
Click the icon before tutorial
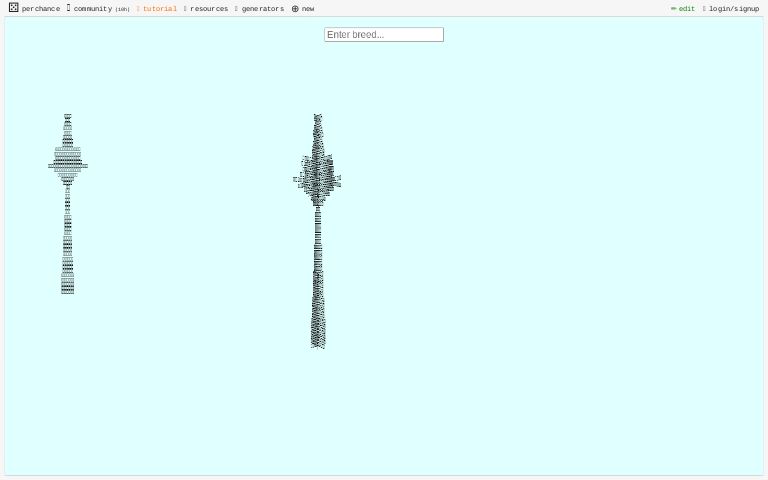tap(138, 9)
